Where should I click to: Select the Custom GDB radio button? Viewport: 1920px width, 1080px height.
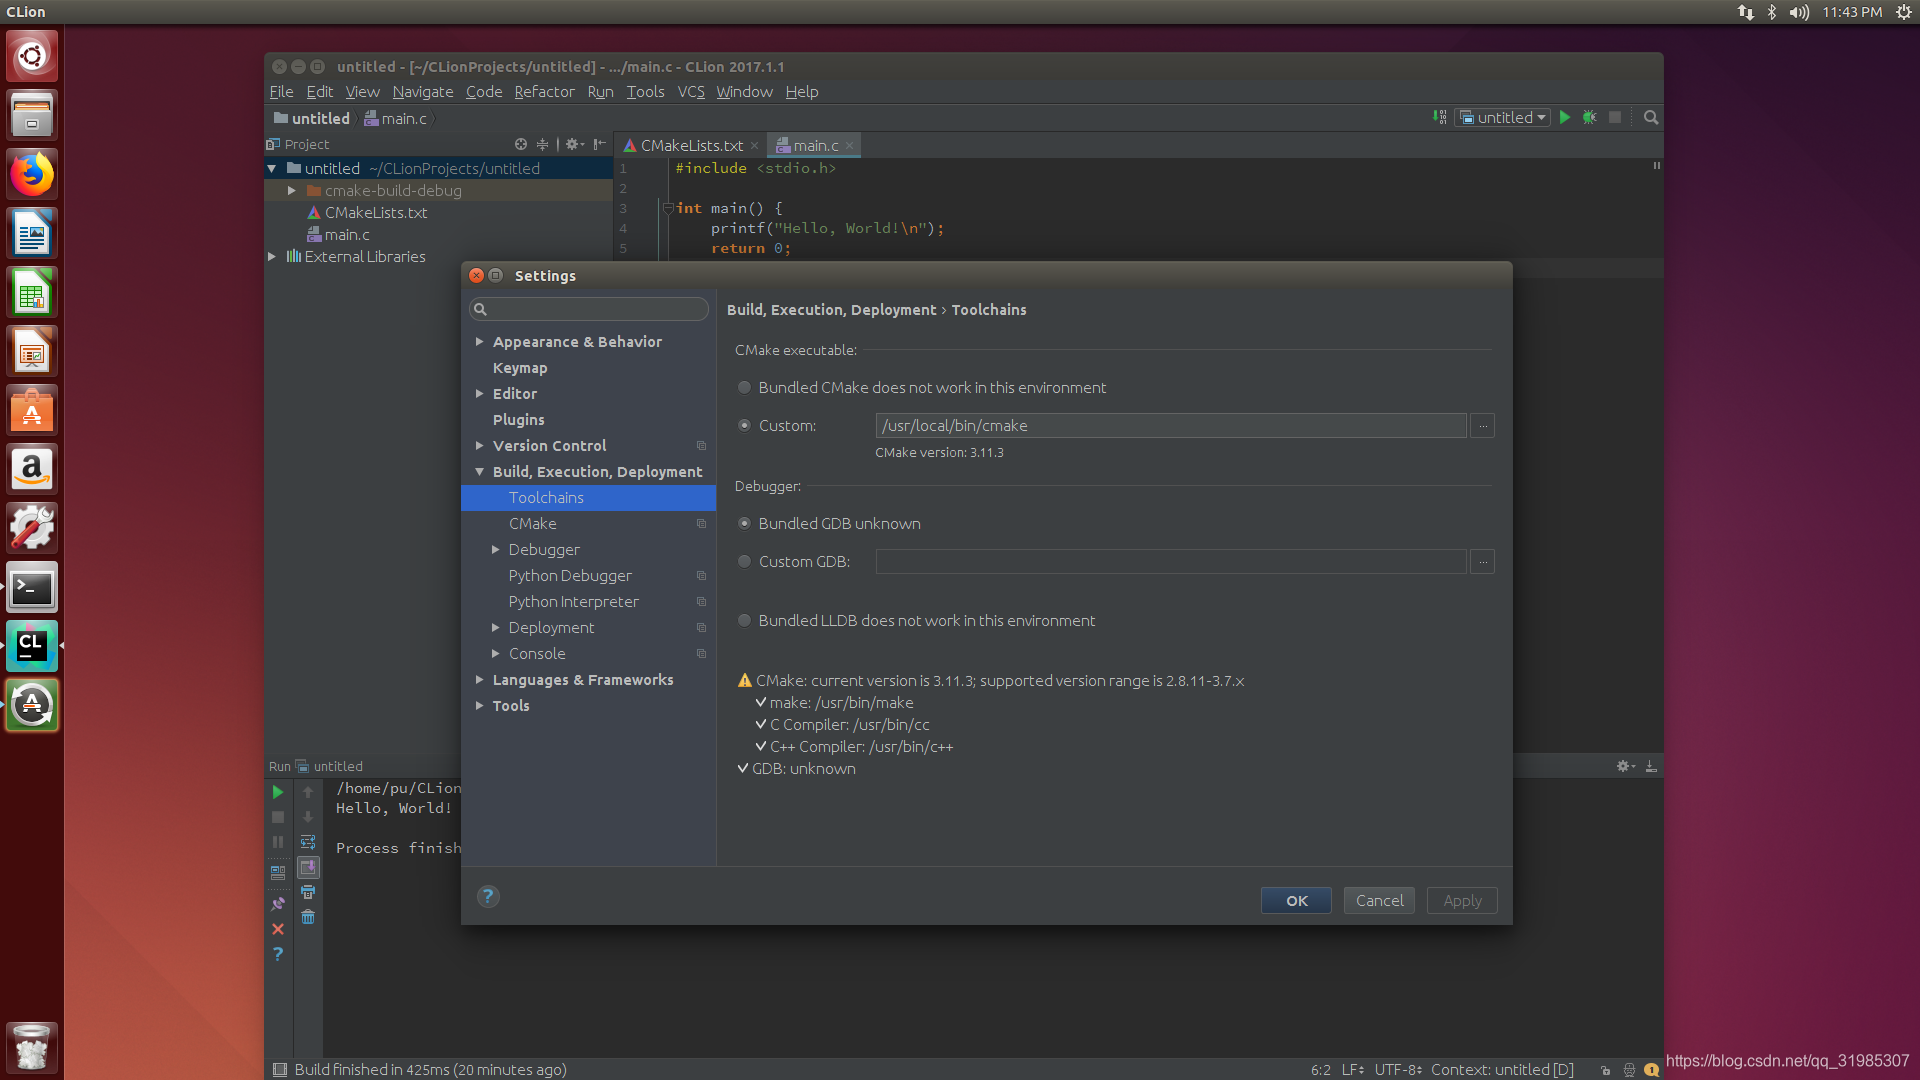[744, 562]
